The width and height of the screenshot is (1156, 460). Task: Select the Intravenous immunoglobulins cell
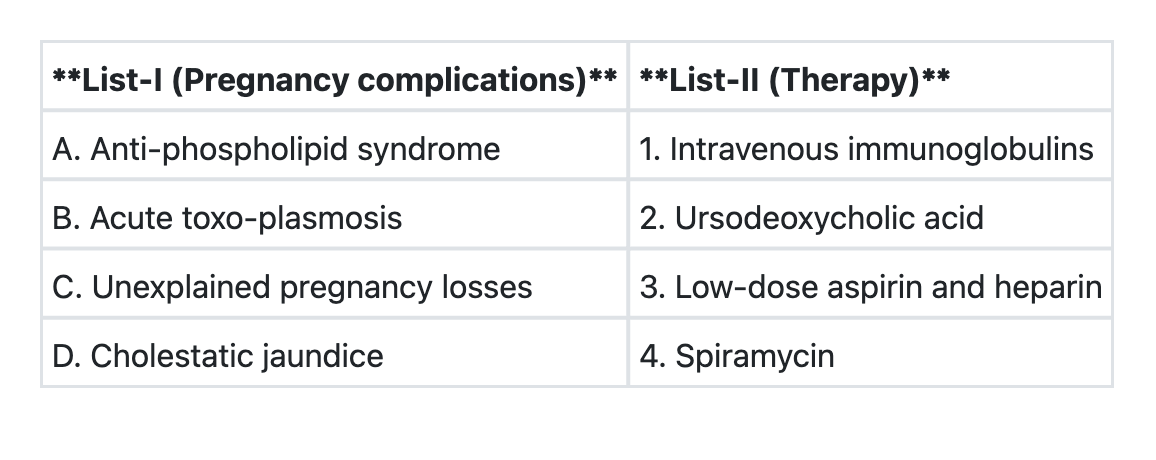pyautogui.click(x=870, y=149)
